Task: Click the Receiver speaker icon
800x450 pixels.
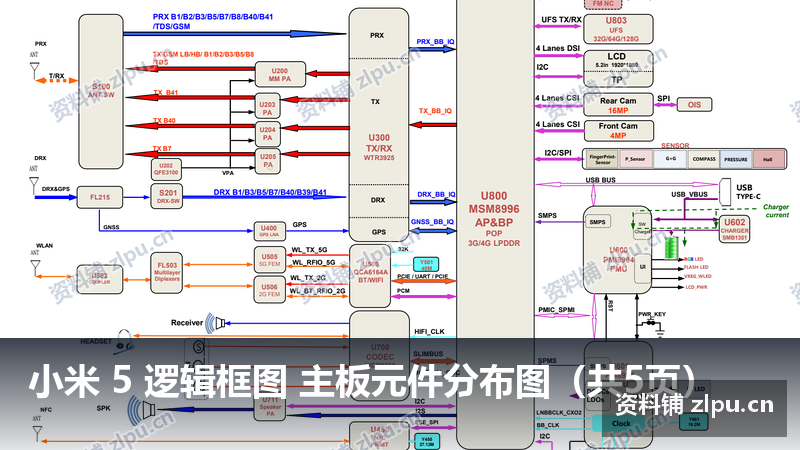Action: [x=215, y=323]
